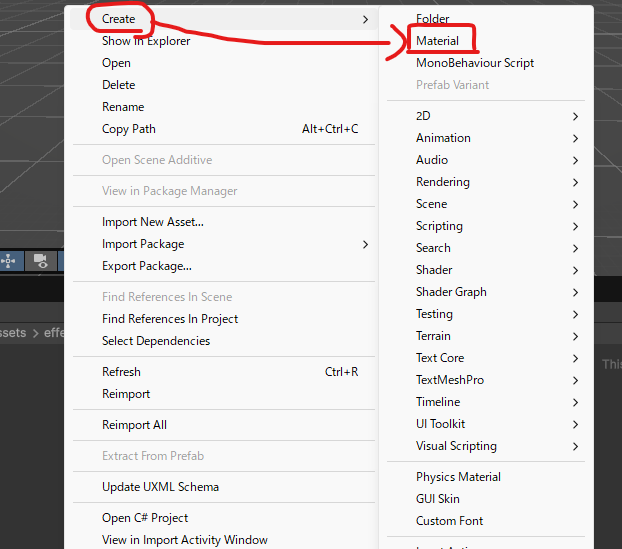Viewport: 622px width, 549px height.
Task: Expand the Import Package submenu arrow
Action: tap(365, 244)
